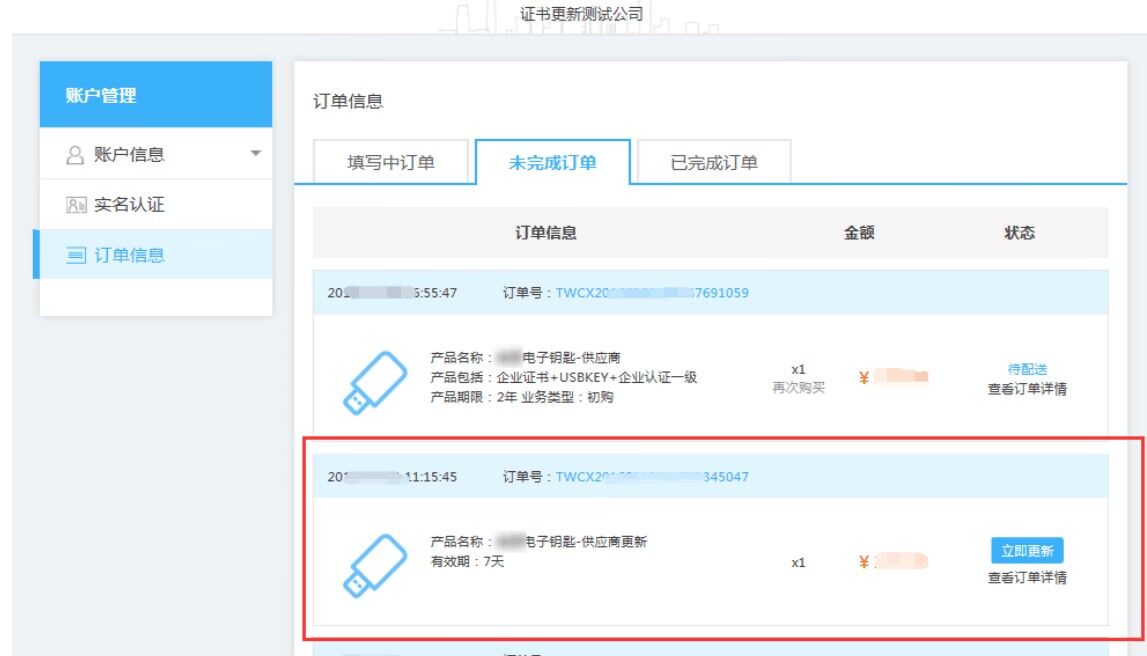
Task: Click the ID card icon beside 实名认证
Action: click(76, 205)
